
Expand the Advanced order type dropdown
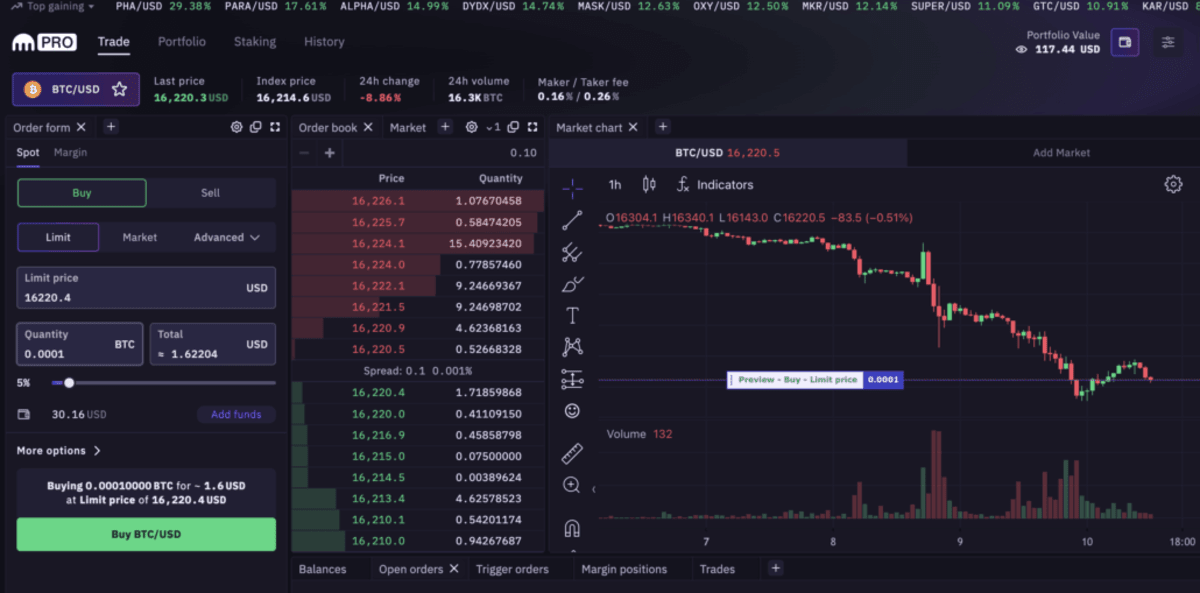point(227,237)
